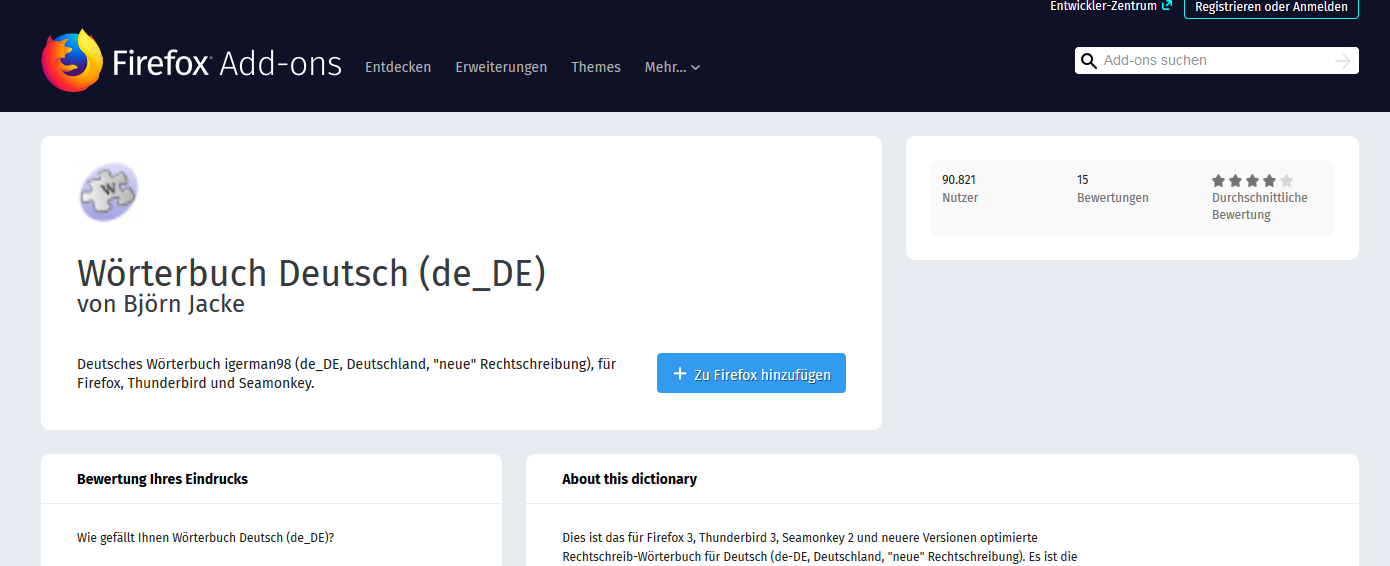1390x566 pixels.
Task: Click the 90.821 Nutzer statistic
Action: pos(960,188)
